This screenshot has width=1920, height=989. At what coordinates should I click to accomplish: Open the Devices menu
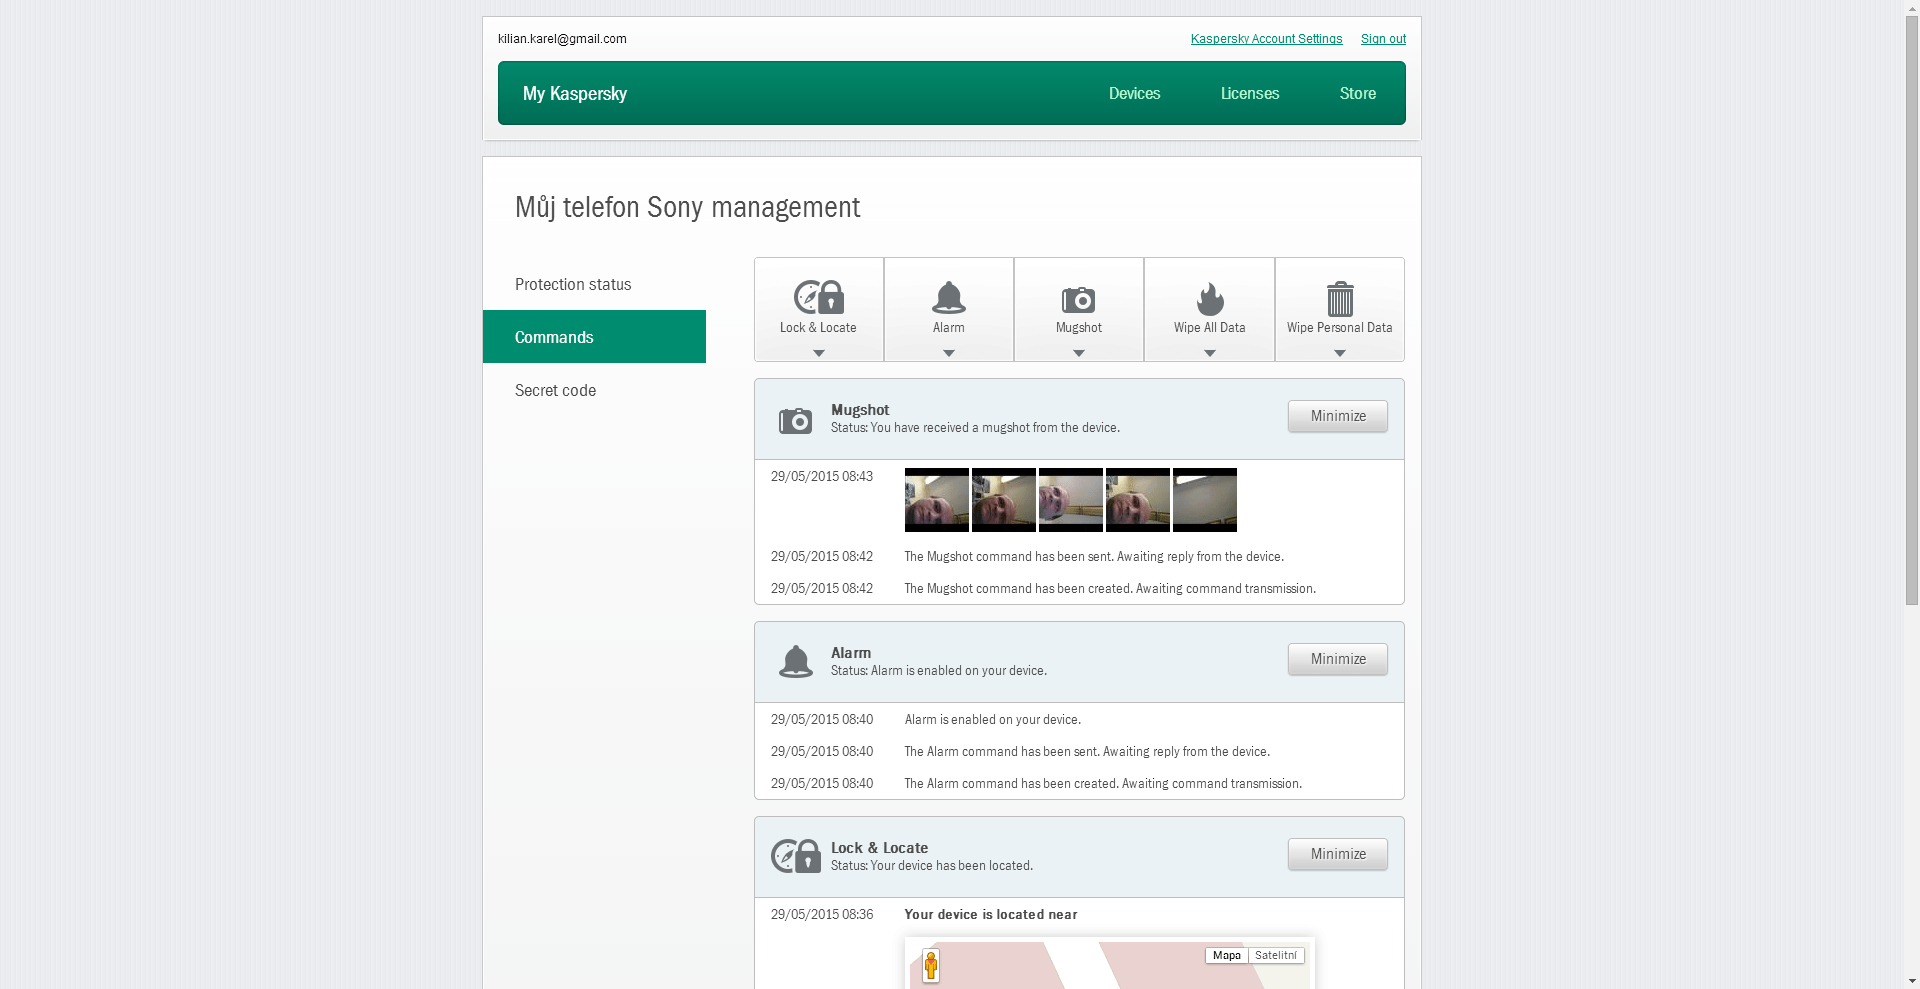(x=1134, y=93)
